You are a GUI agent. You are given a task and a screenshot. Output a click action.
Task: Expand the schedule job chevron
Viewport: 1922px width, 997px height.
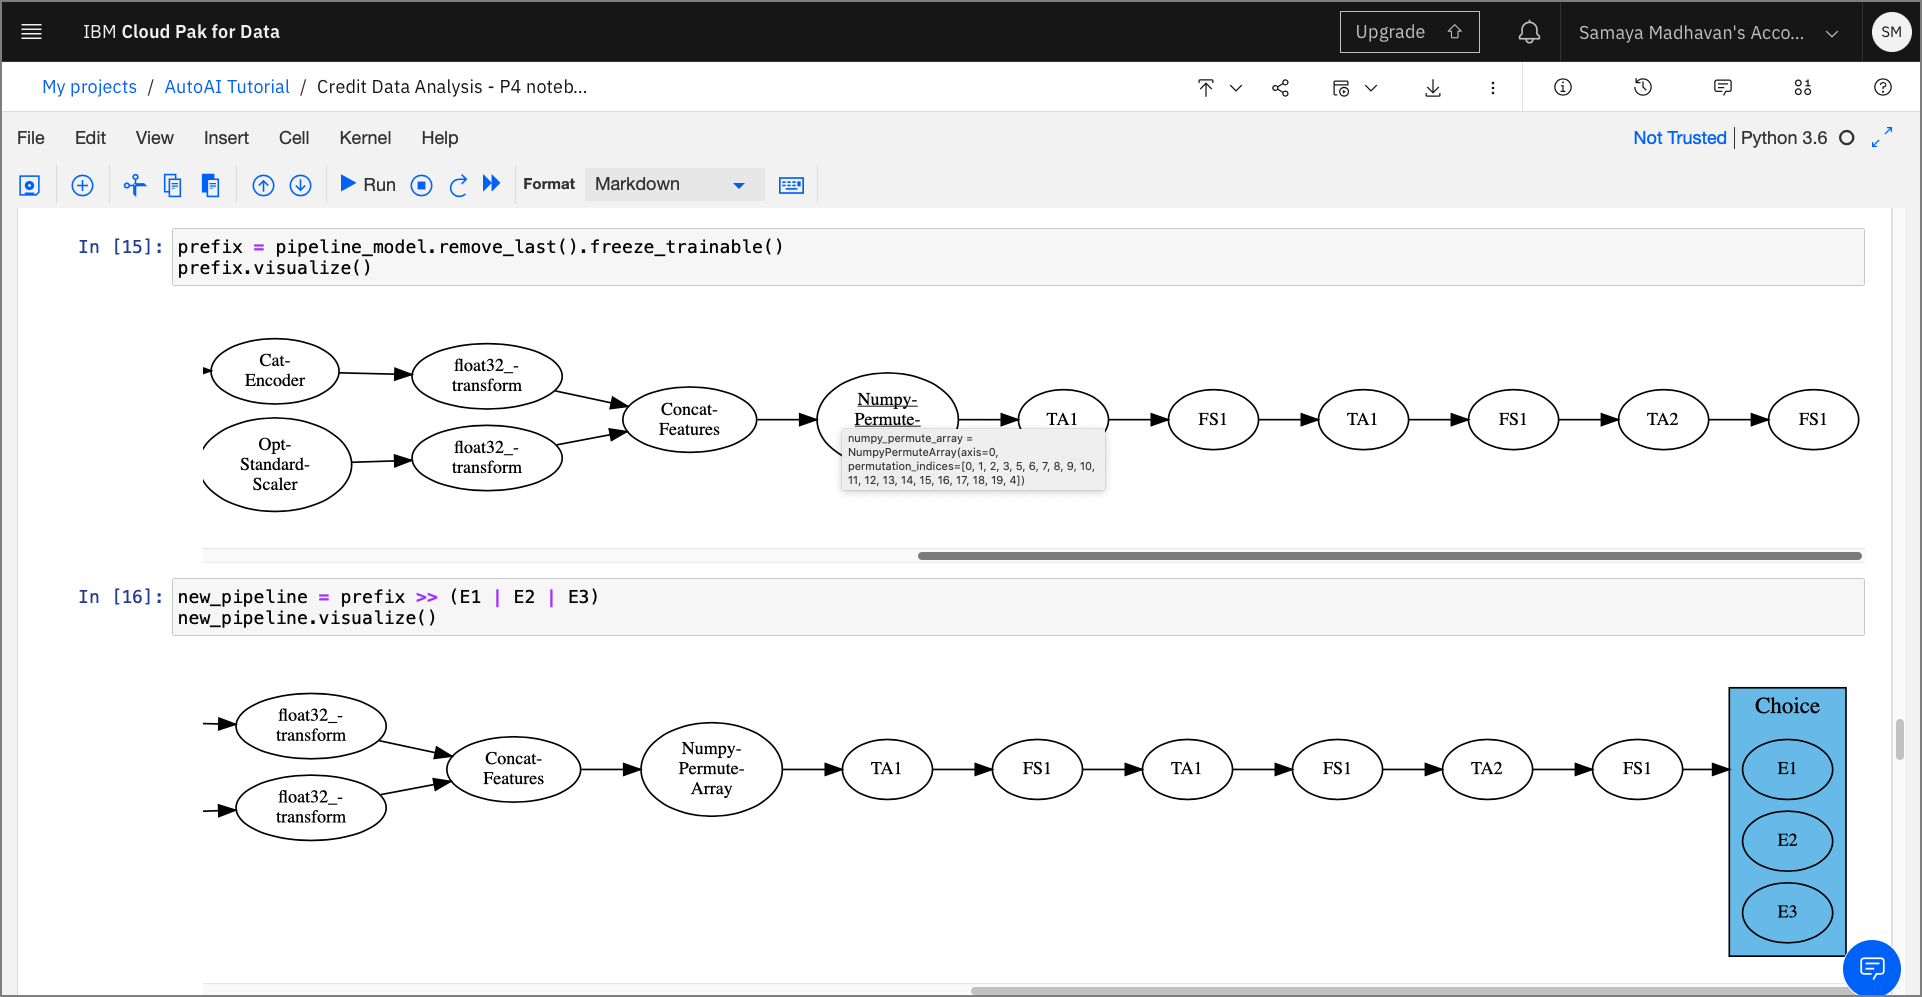click(x=1371, y=88)
